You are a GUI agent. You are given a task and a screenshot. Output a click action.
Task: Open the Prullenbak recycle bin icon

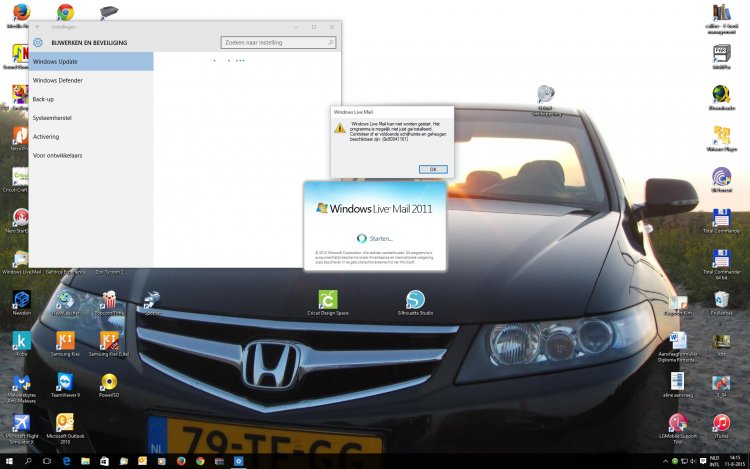[x=721, y=300]
